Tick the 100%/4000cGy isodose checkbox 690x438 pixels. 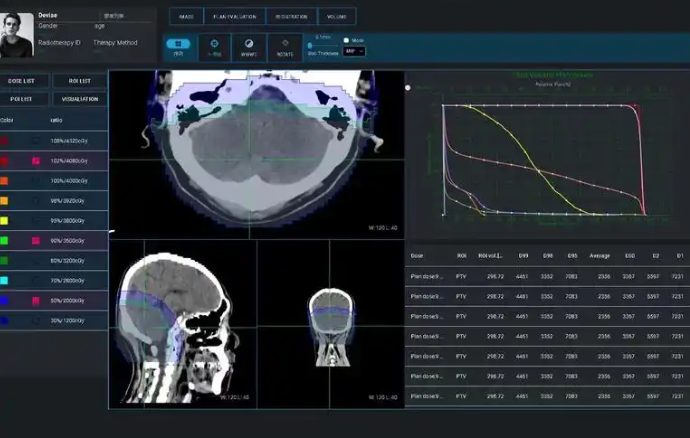(x=36, y=181)
